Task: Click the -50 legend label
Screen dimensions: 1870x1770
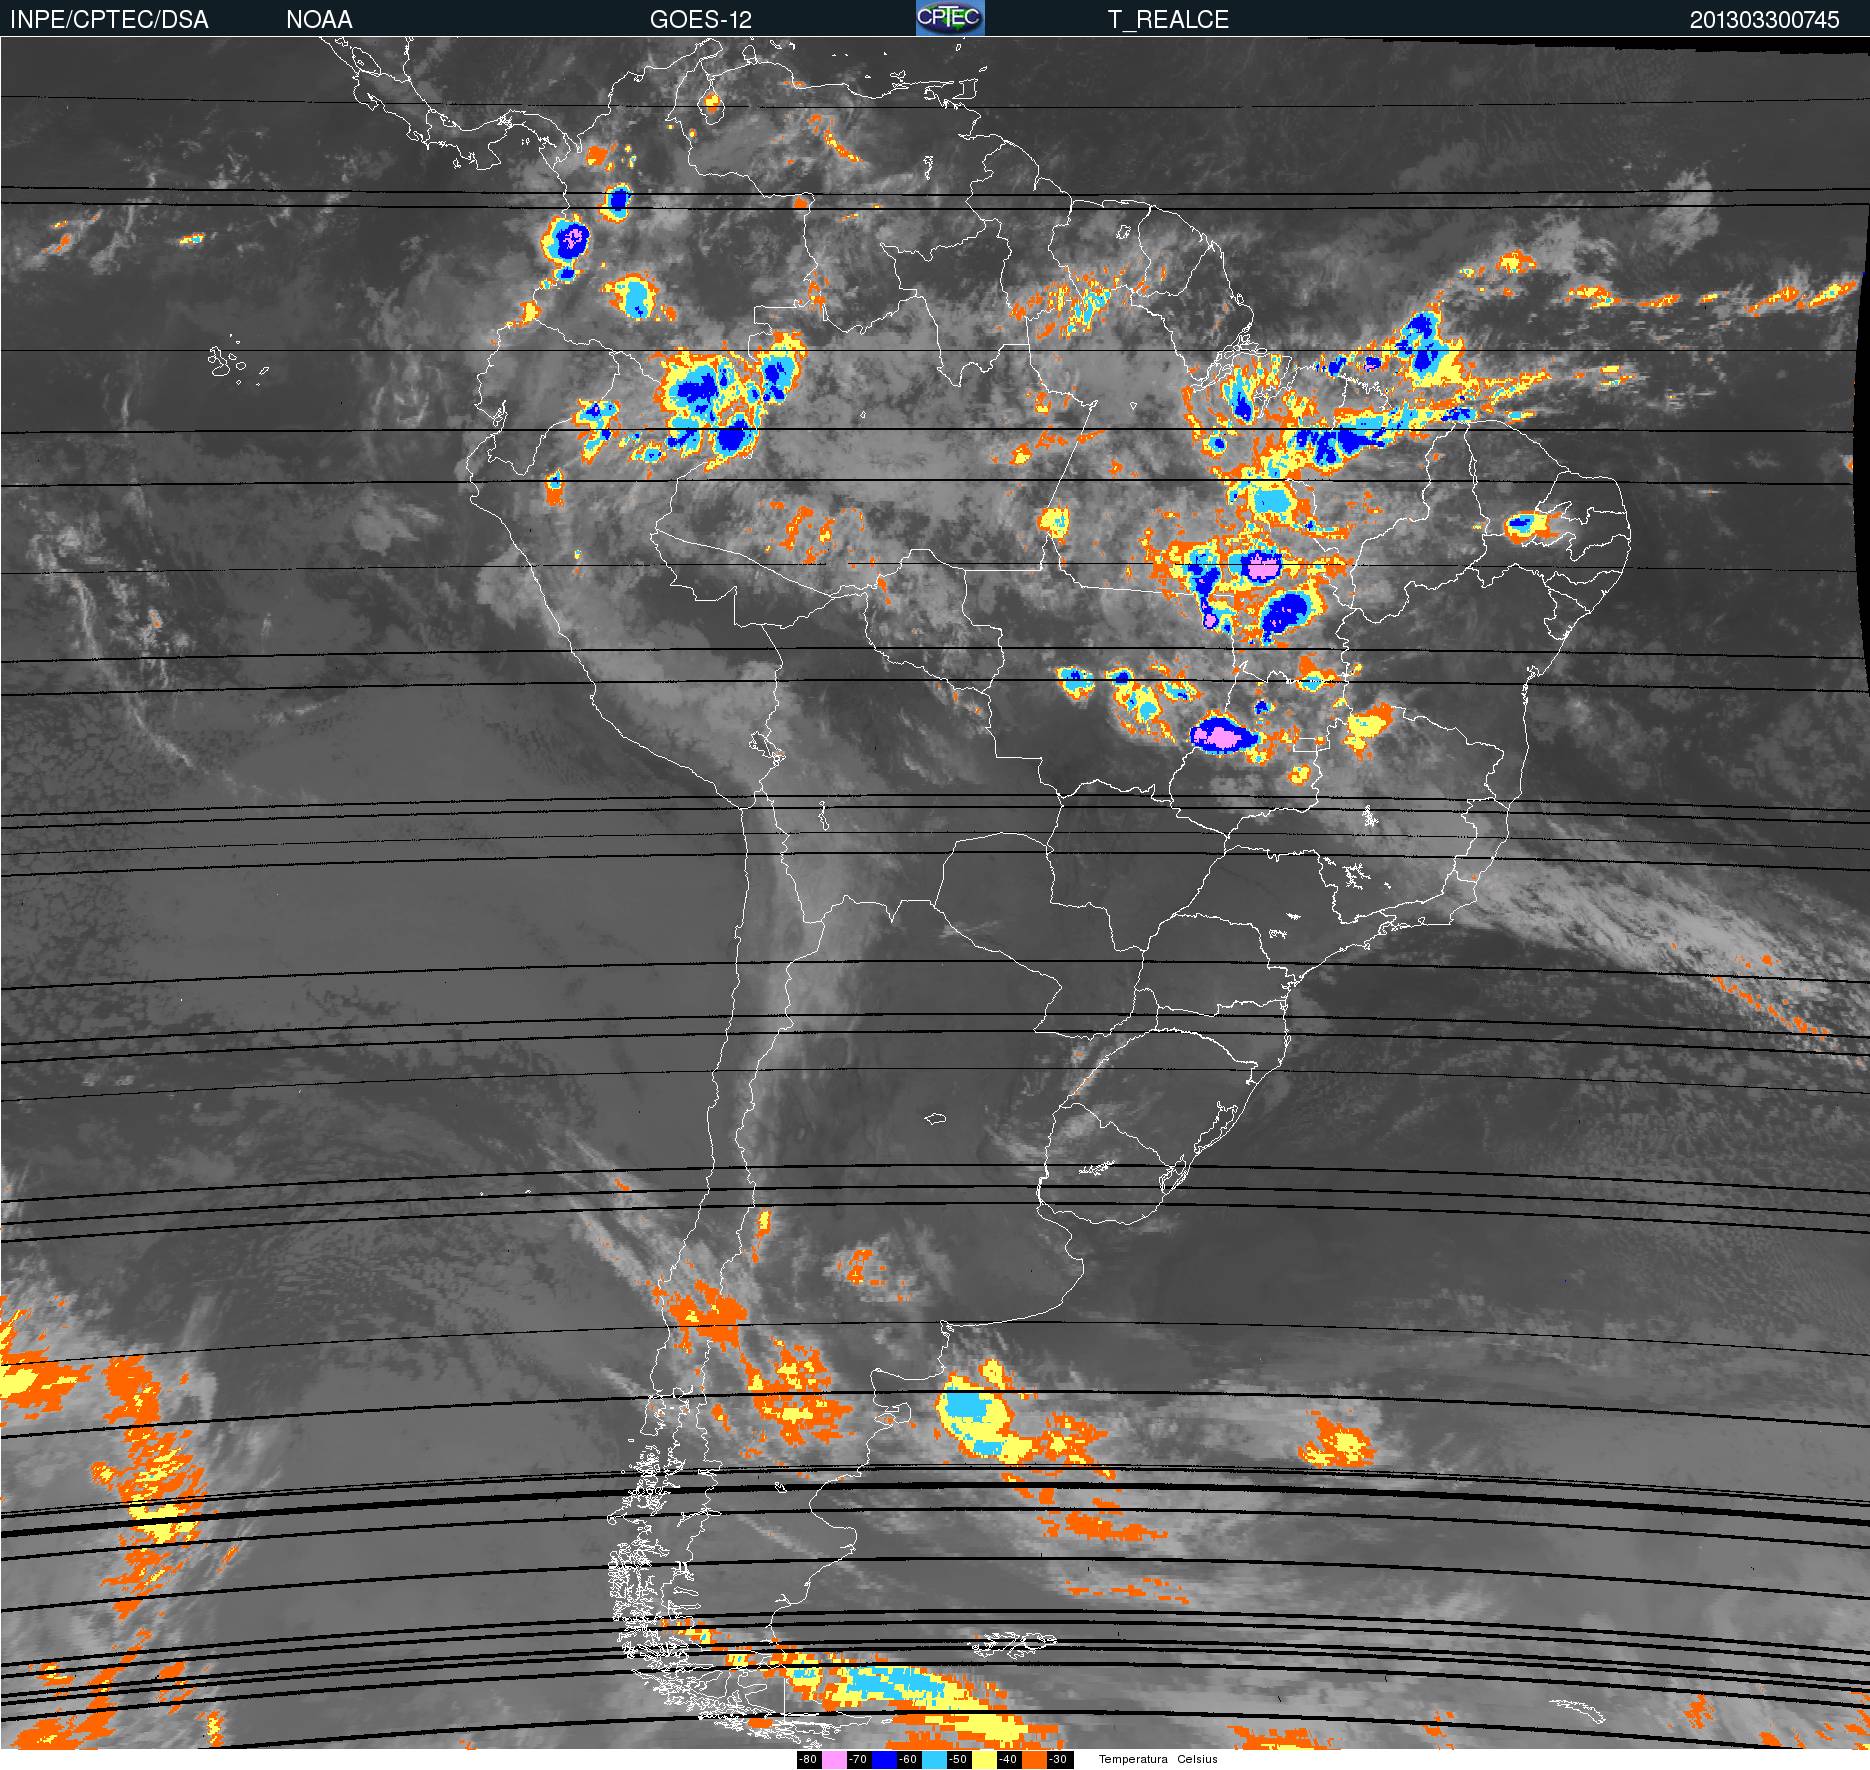Action: click(959, 1760)
